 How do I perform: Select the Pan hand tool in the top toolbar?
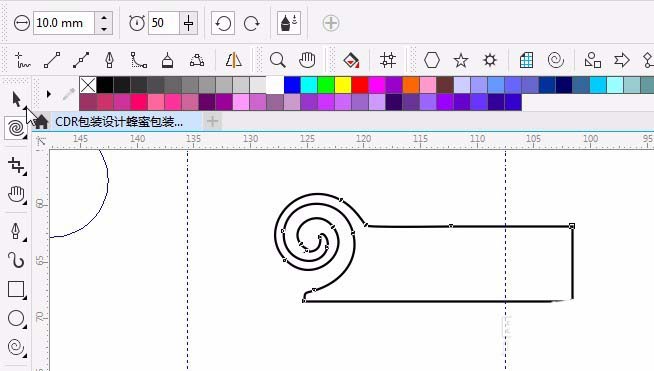click(307, 60)
